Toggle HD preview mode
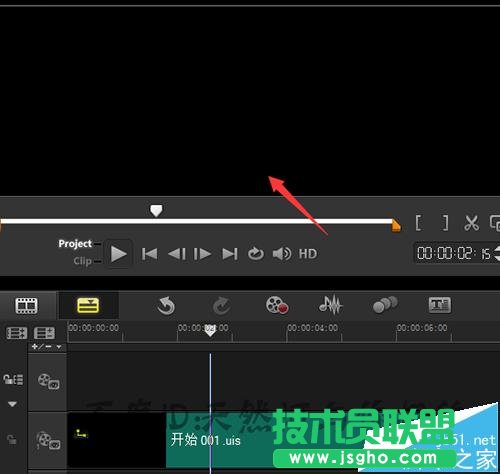 click(308, 254)
